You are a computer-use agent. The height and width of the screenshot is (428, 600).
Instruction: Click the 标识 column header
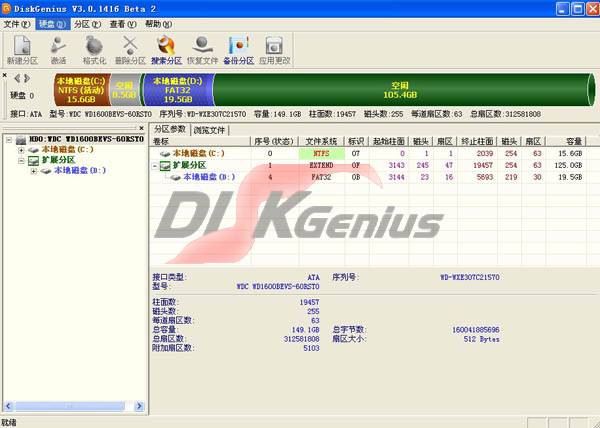(x=356, y=142)
